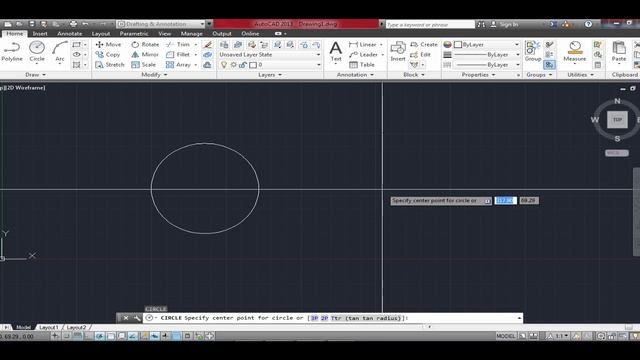The width and height of the screenshot is (640, 360).
Task: Choose the Copy tool in Modify panel
Action: 108,54
